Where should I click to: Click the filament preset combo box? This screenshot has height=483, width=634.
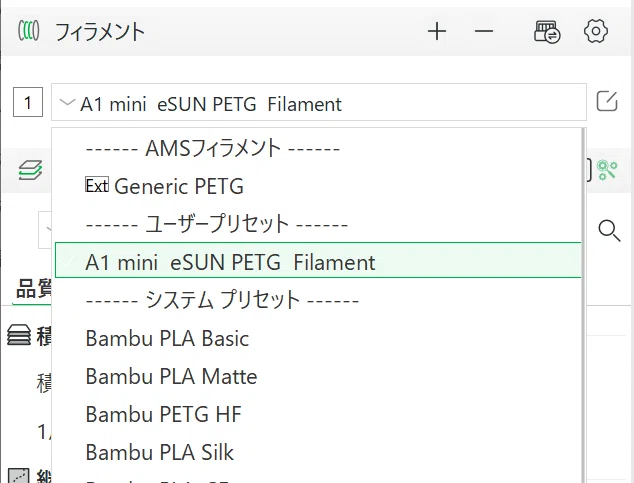319,102
